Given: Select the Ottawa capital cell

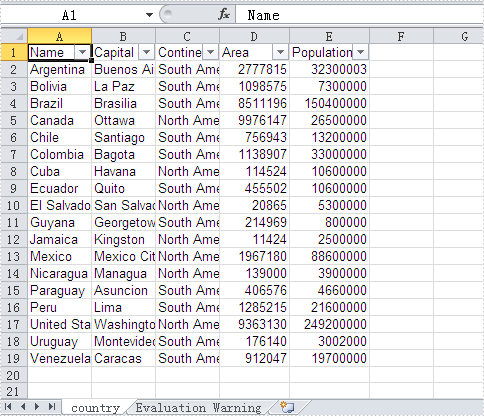Looking at the screenshot, I should coord(123,120).
